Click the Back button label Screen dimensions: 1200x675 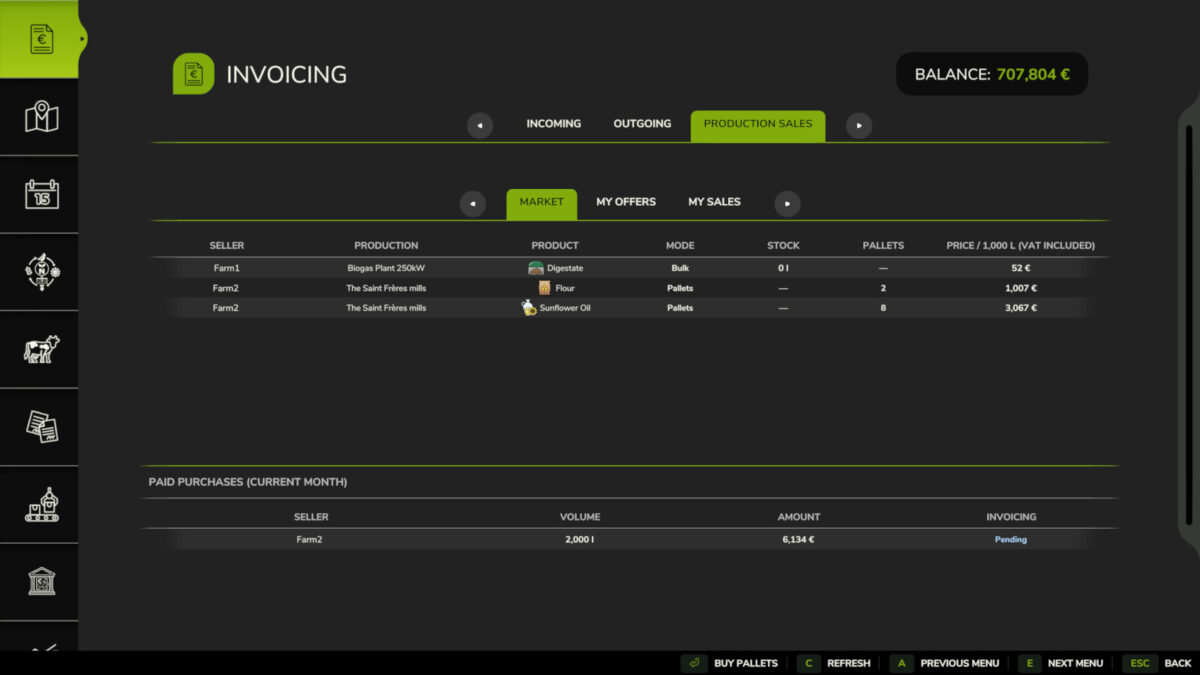1178,663
